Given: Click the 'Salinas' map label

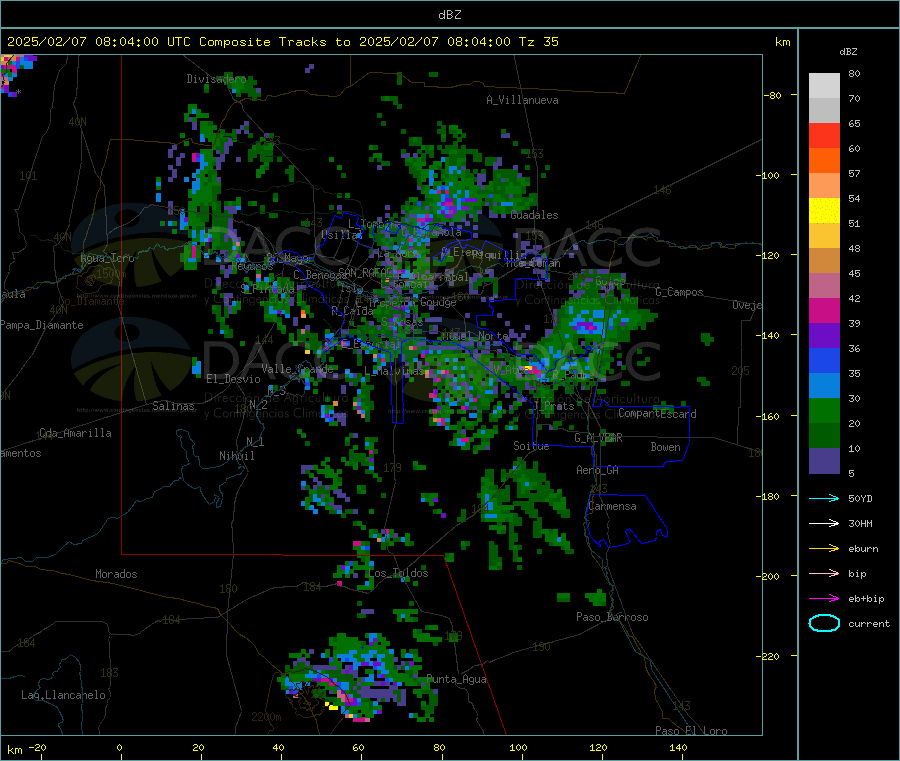Looking at the screenshot, I should click(173, 406).
